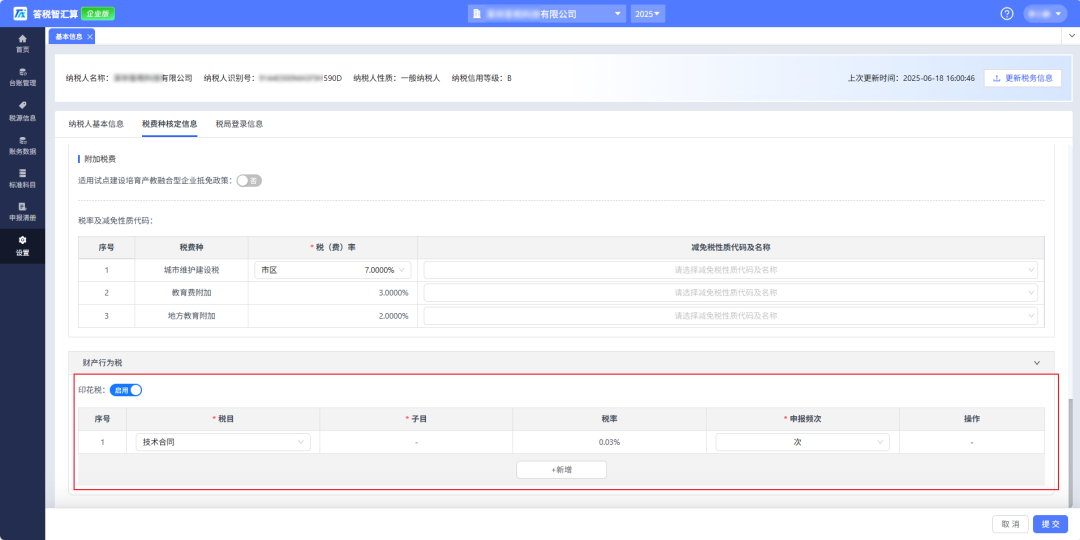The image size is (1080, 540).
Task: Toggle the 印花税 启用 switch
Action: pos(126,390)
